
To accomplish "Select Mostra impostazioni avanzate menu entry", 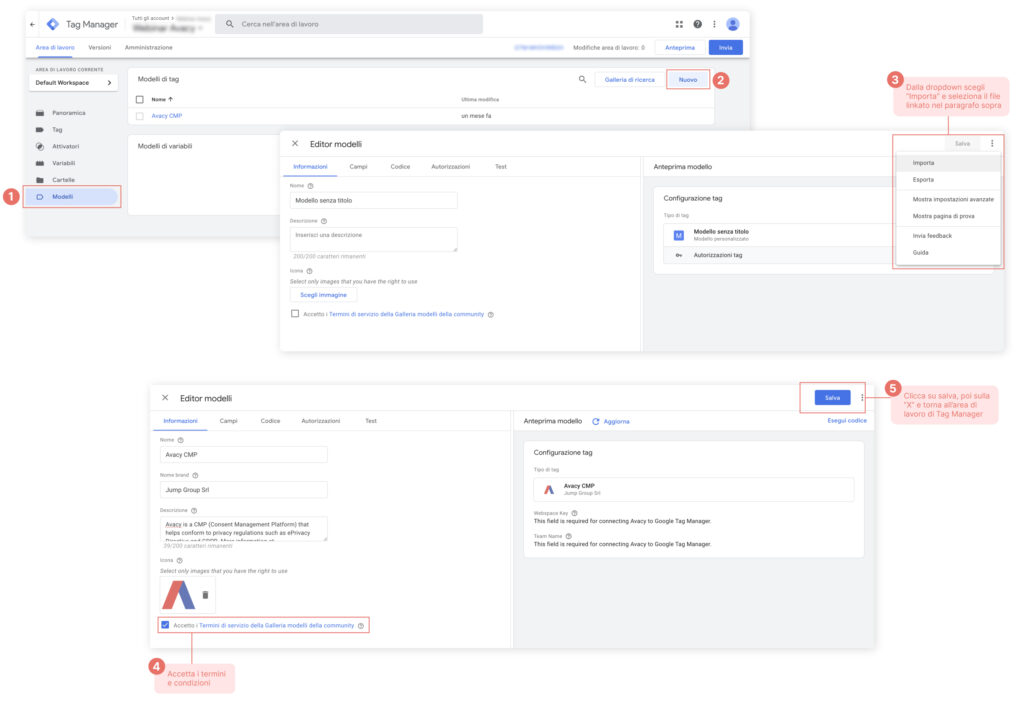I will [x=948, y=199].
